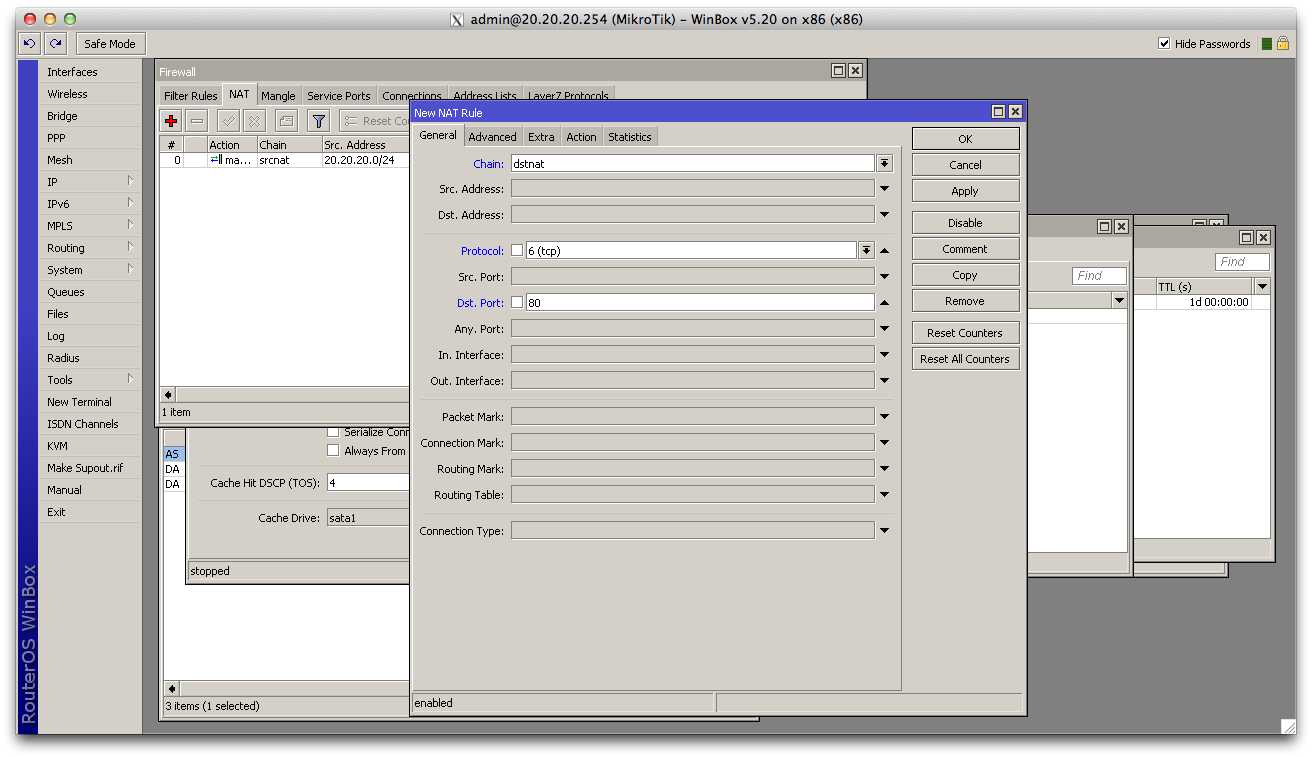The height and width of the screenshot is (758, 1312).
Task: Expand the Packet Mark field
Action: click(x=884, y=417)
